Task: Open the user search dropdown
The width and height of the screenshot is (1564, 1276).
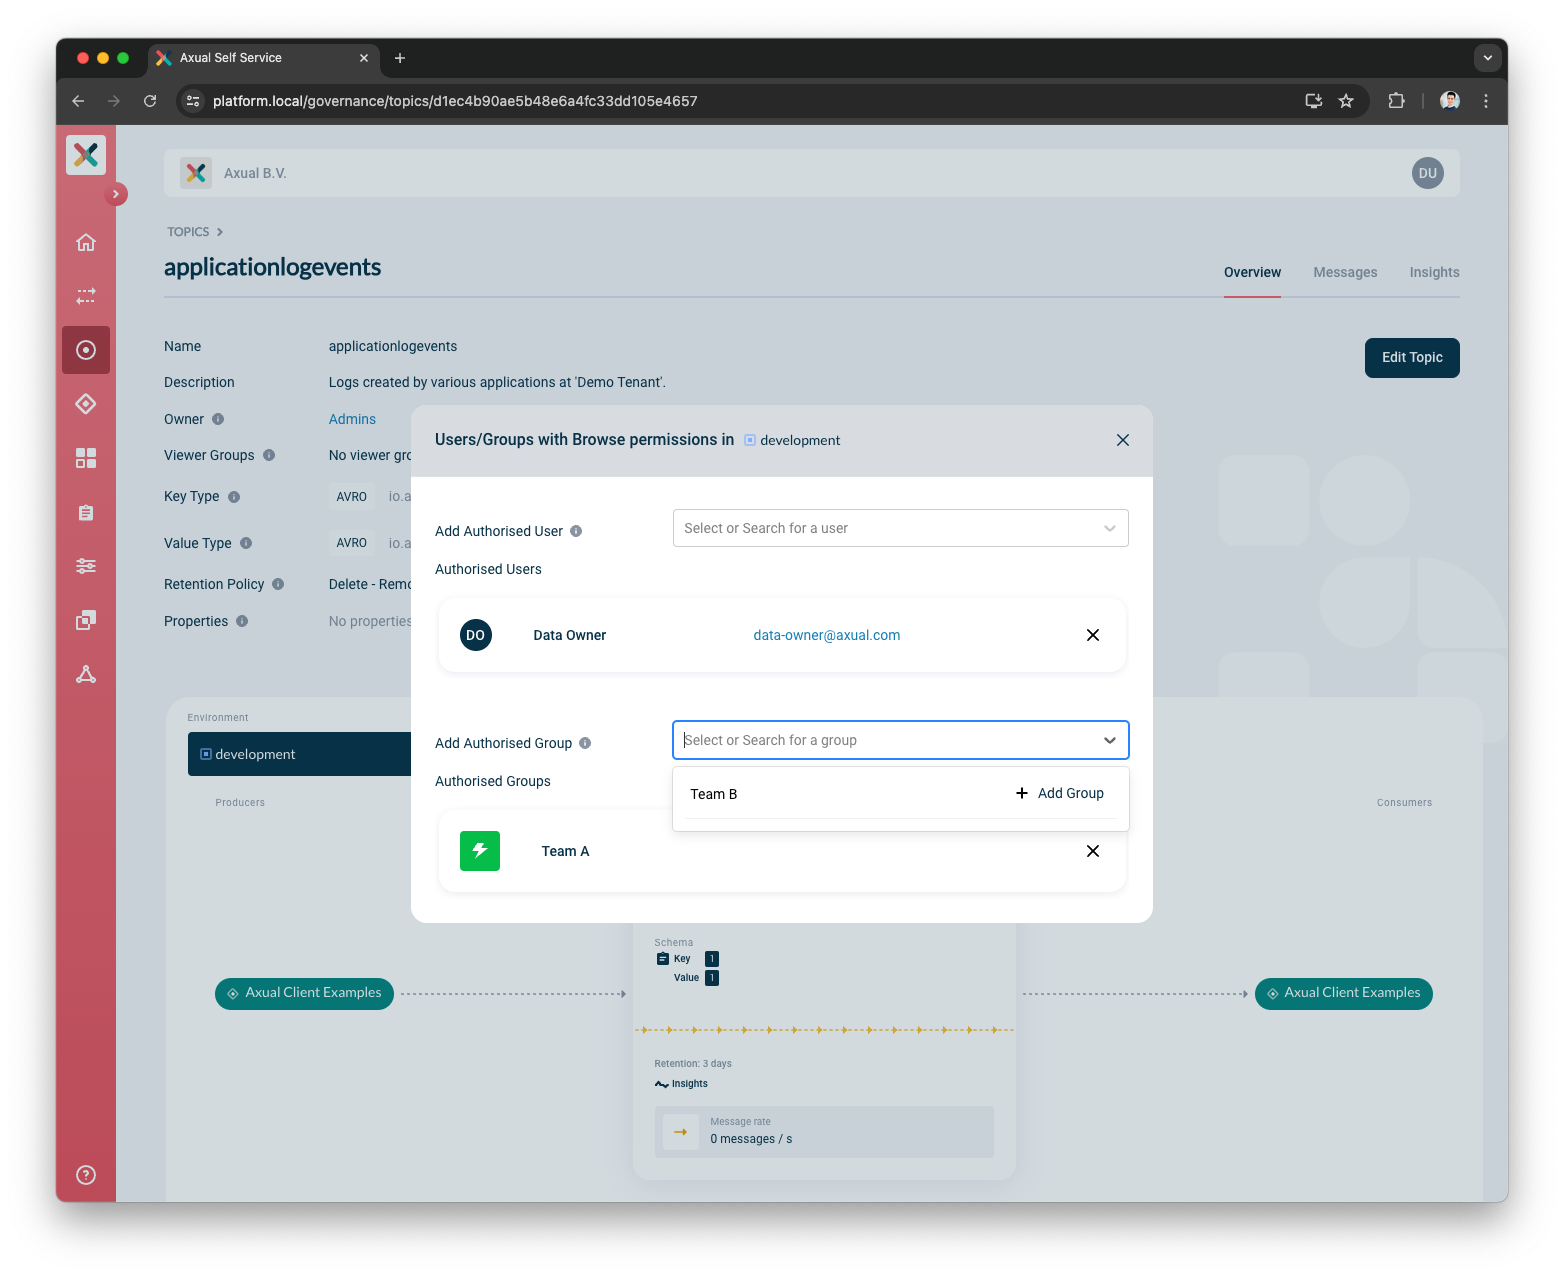Action: 900,528
